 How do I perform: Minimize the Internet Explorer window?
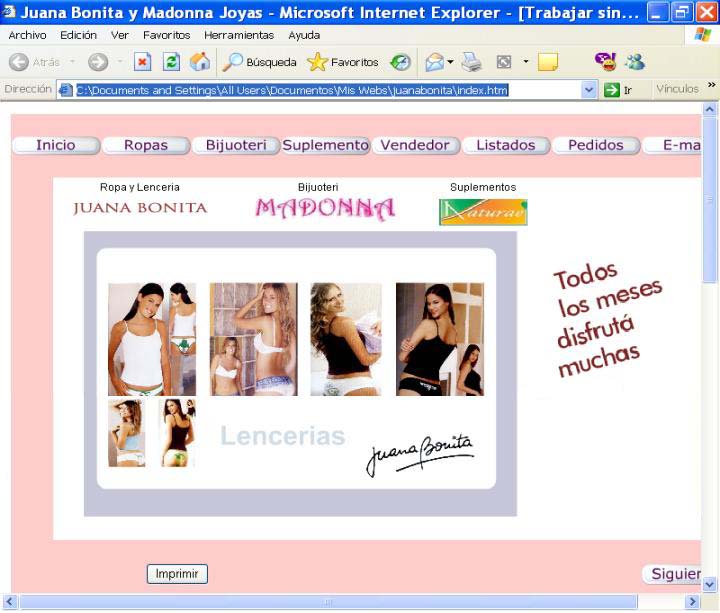[657, 12]
